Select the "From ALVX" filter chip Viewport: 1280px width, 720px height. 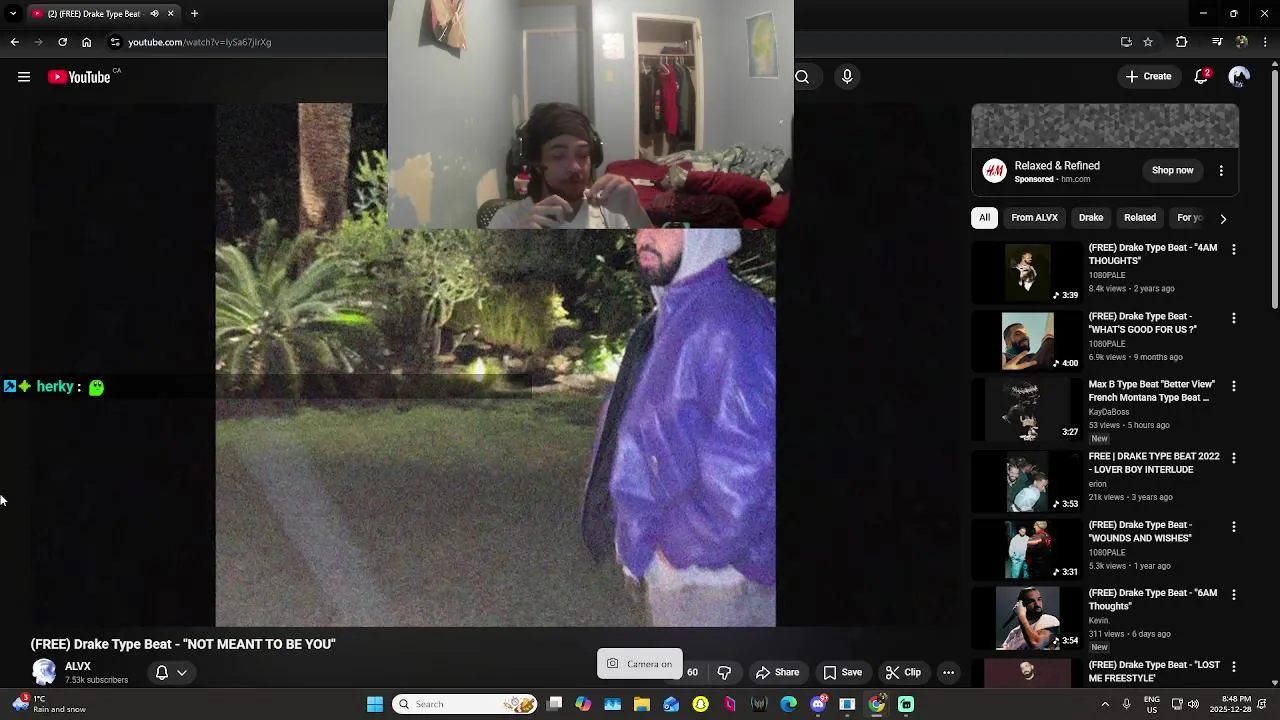pos(1034,218)
